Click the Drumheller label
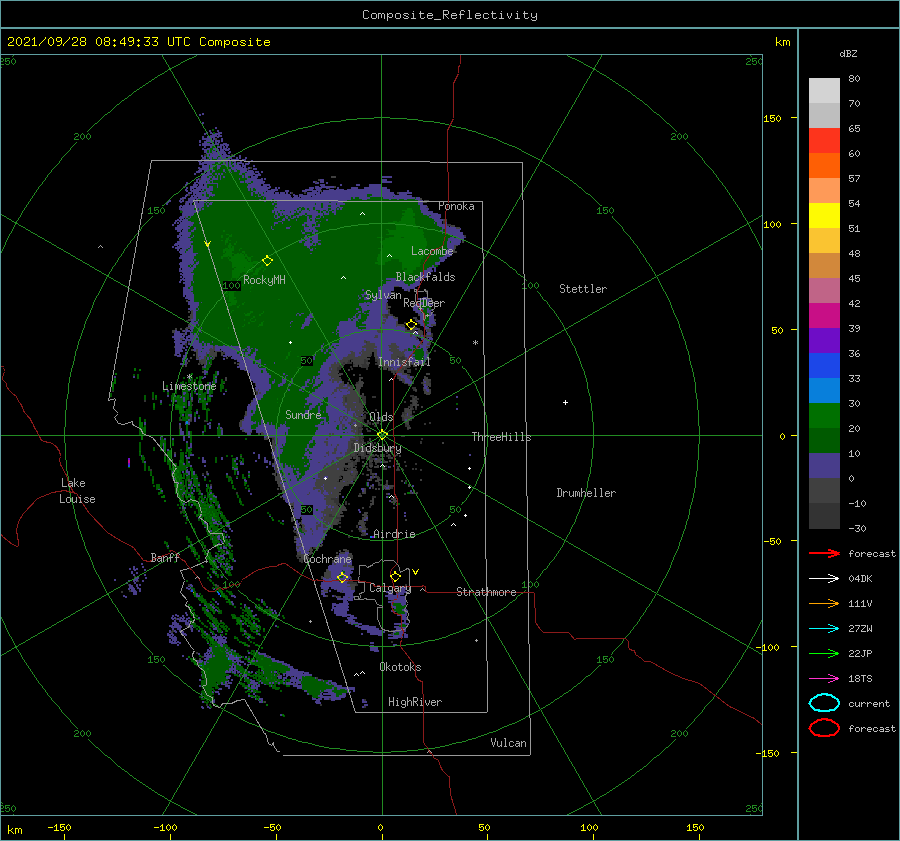 (x=586, y=493)
